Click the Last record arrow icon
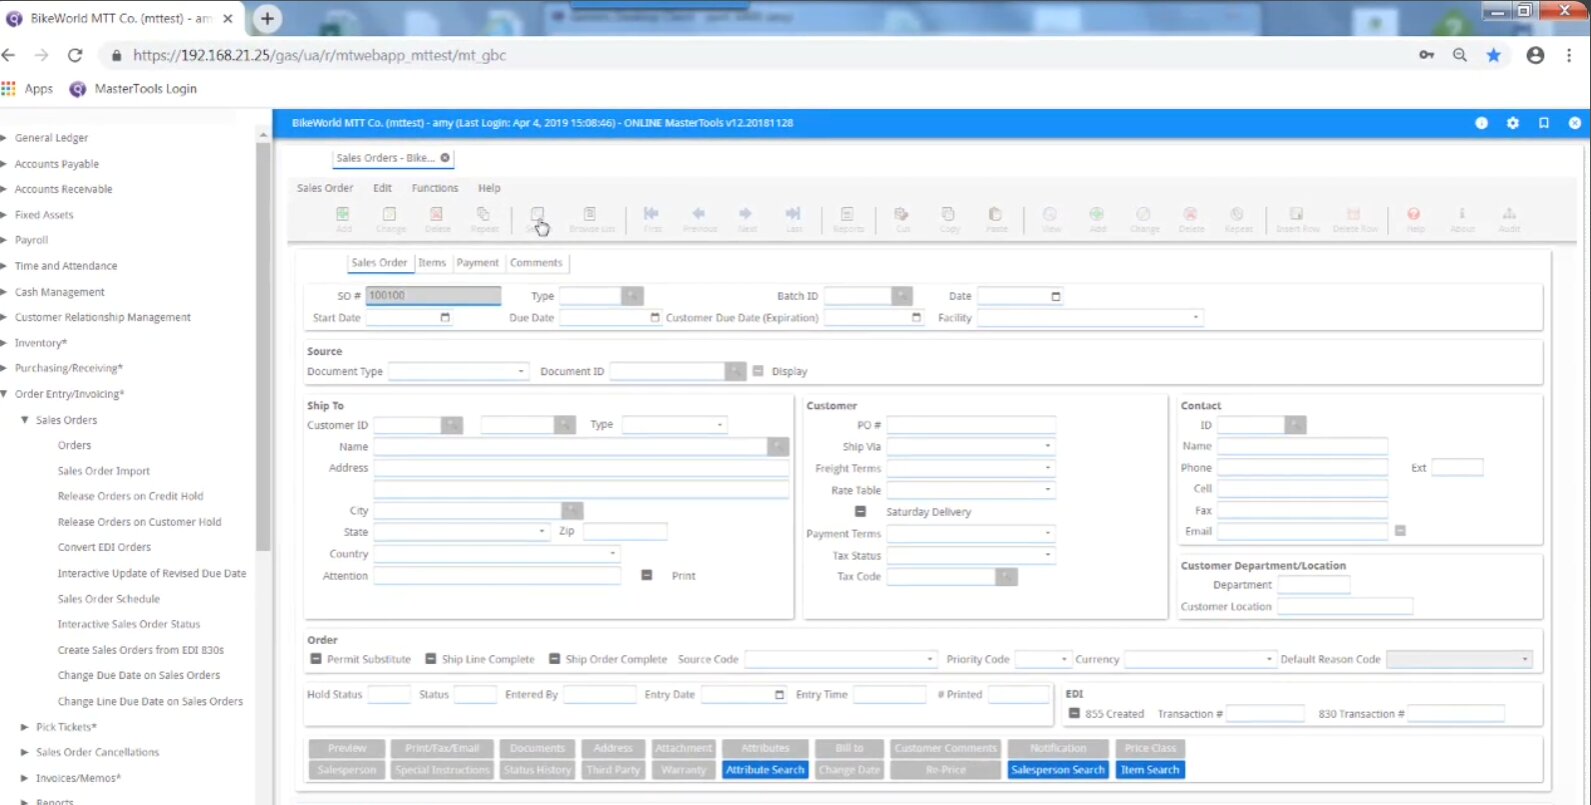 point(793,219)
